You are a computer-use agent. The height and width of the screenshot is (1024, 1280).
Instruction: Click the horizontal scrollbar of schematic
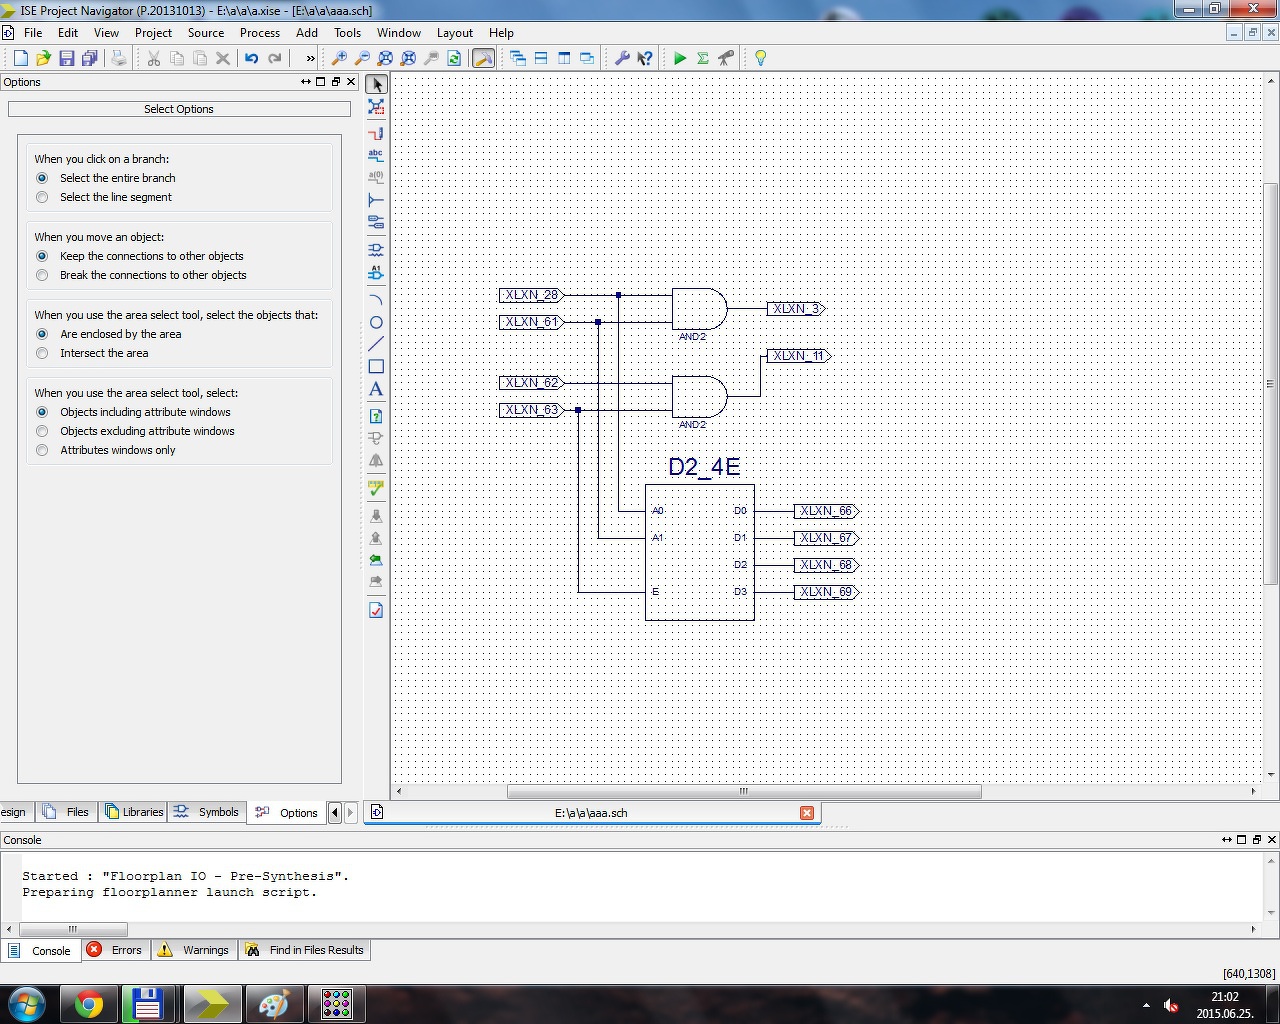point(743,791)
